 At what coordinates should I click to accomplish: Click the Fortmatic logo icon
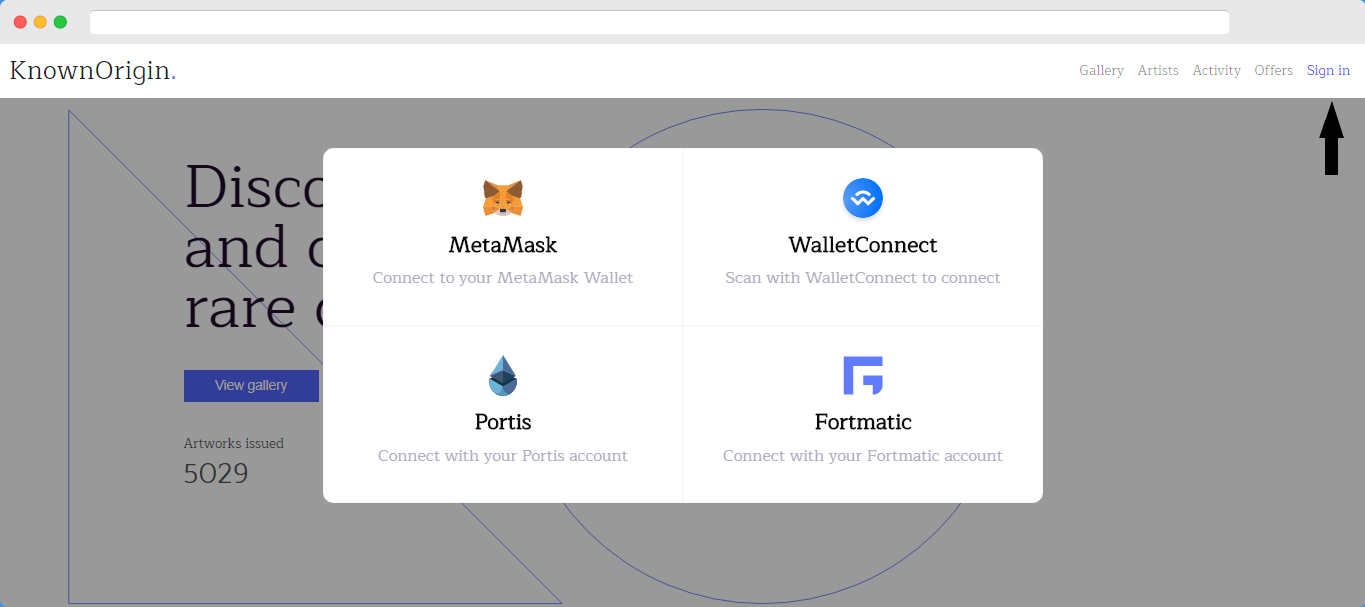point(862,376)
